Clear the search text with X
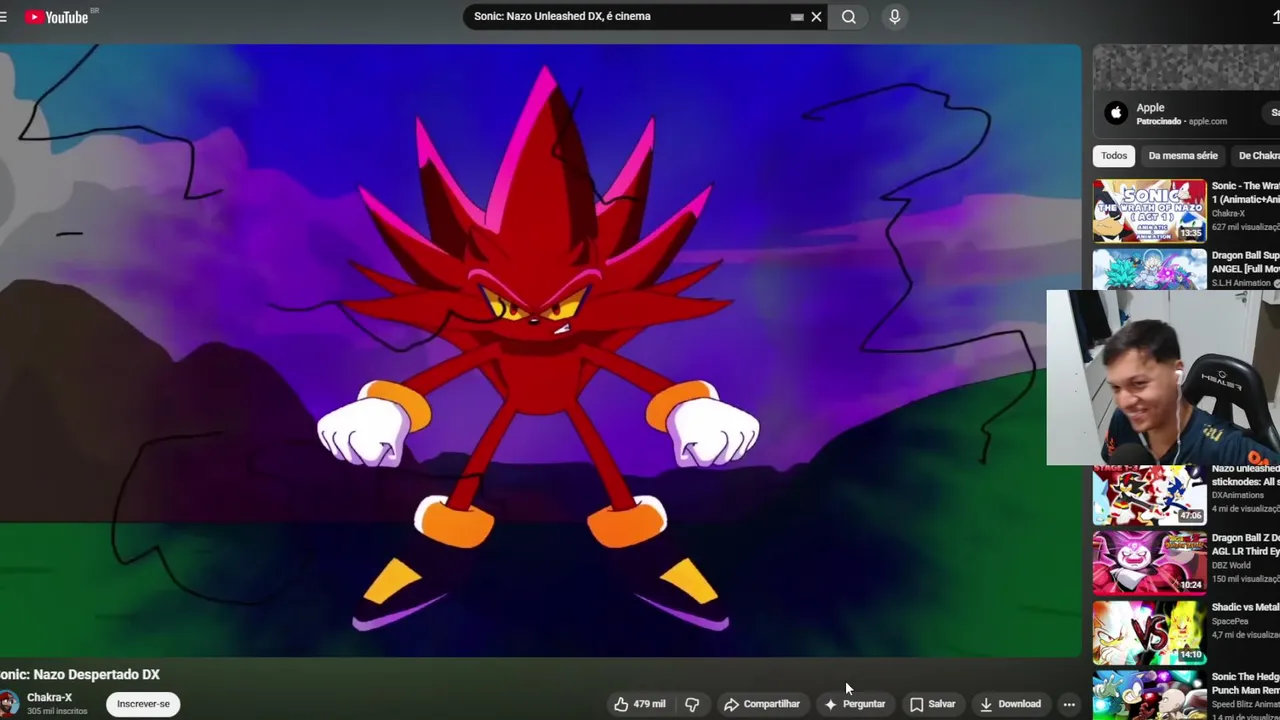1280x720 pixels. tap(816, 17)
